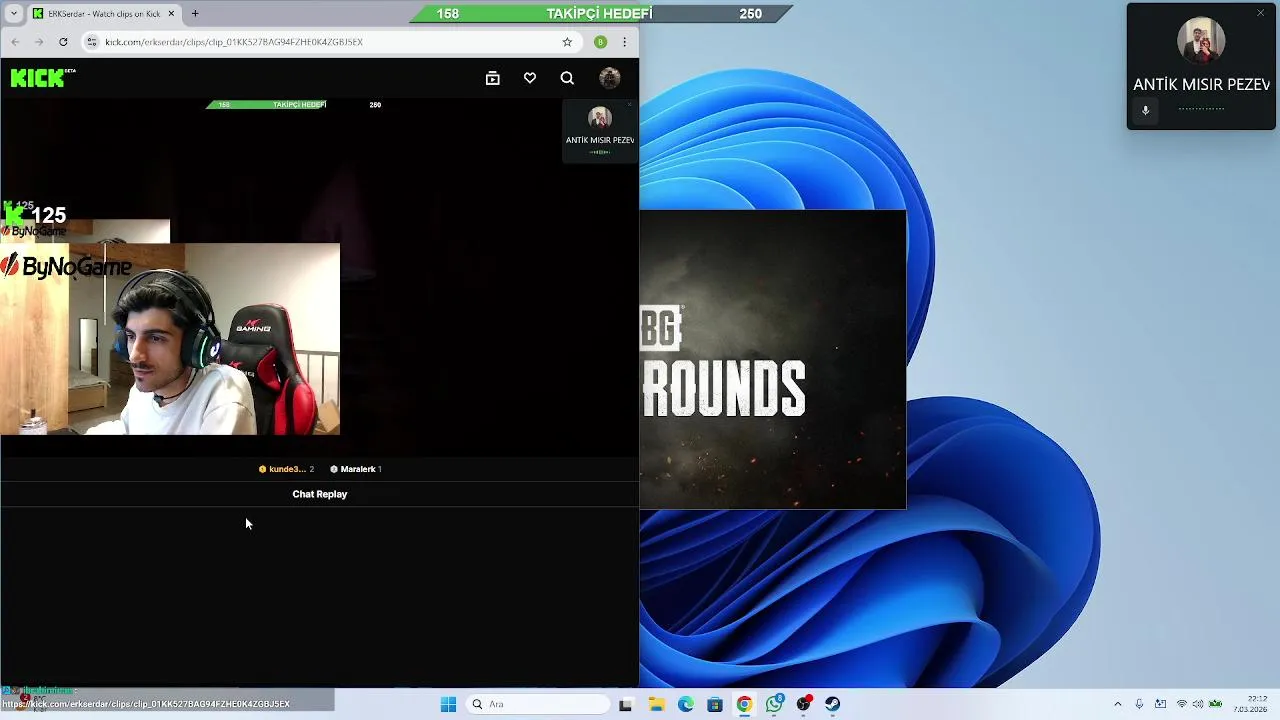Click the tray microphone icon
Image resolution: width=1280 pixels, height=720 pixels.
pos(1139,704)
